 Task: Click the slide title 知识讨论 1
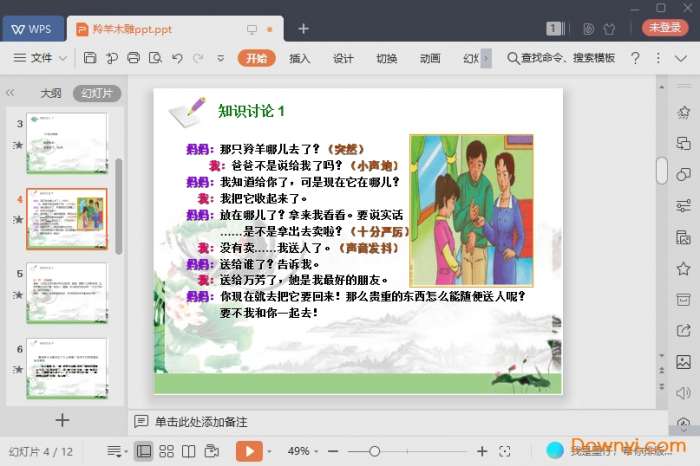coord(251,111)
